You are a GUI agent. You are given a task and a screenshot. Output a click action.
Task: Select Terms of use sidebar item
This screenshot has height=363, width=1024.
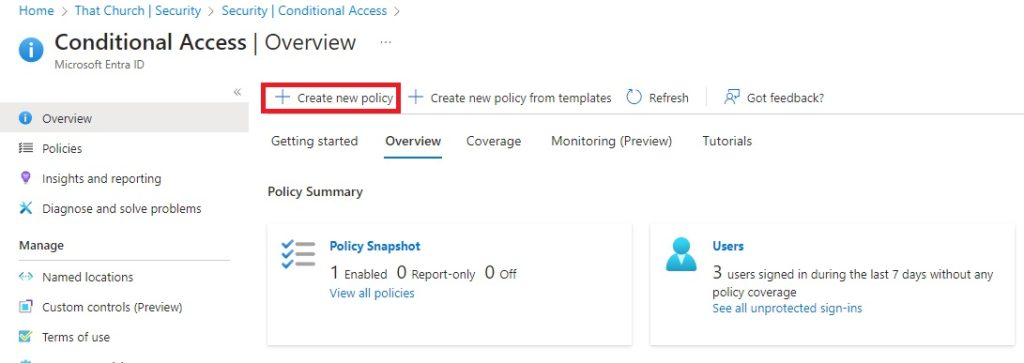[x=76, y=337]
